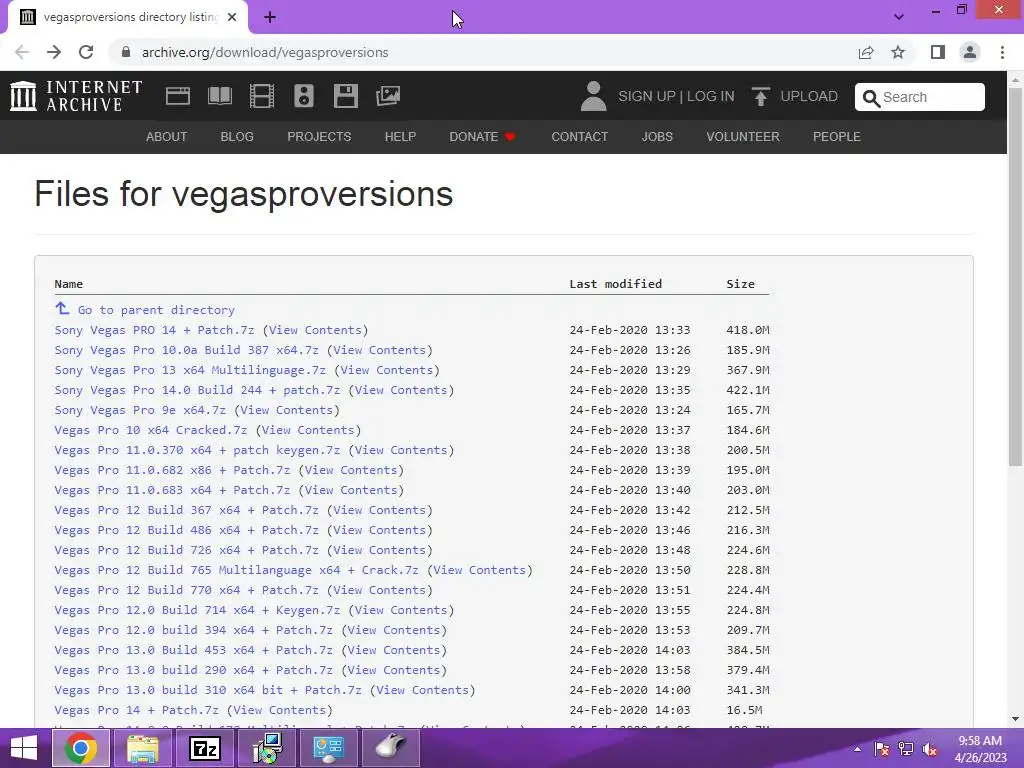Open the CONTACT menu item
The height and width of the screenshot is (768, 1024).
[x=579, y=136]
